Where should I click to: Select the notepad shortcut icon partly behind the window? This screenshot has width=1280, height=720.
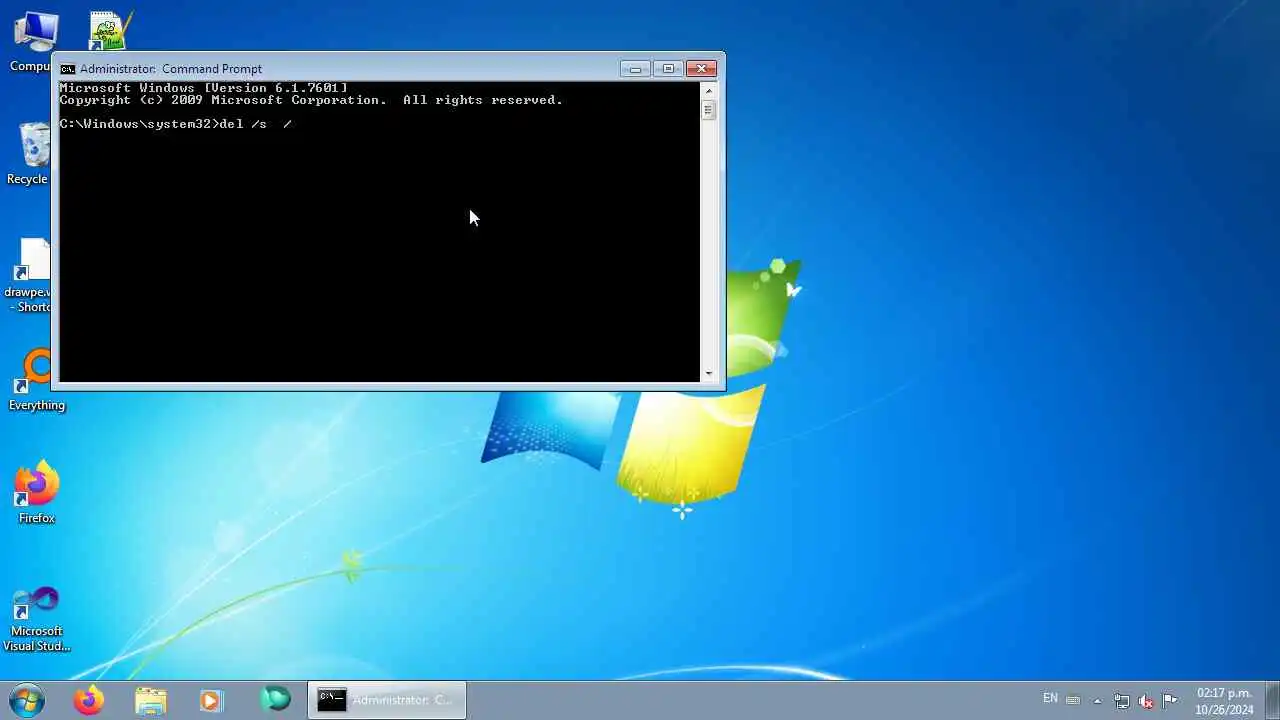click(110, 30)
